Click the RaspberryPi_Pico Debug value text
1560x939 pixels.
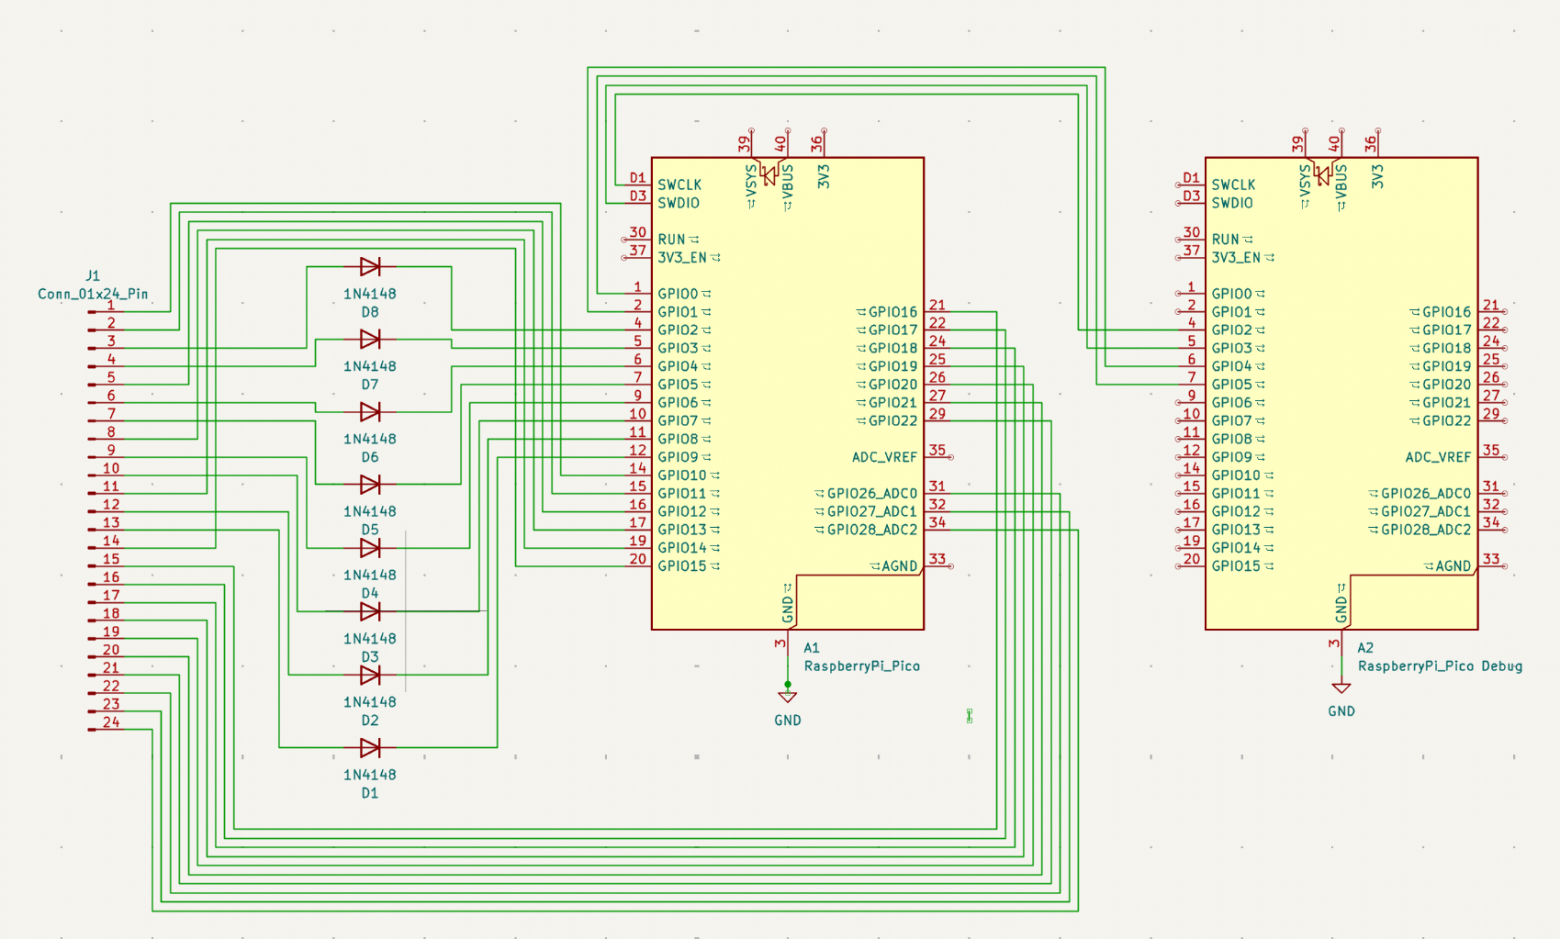click(x=1440, y=666)
